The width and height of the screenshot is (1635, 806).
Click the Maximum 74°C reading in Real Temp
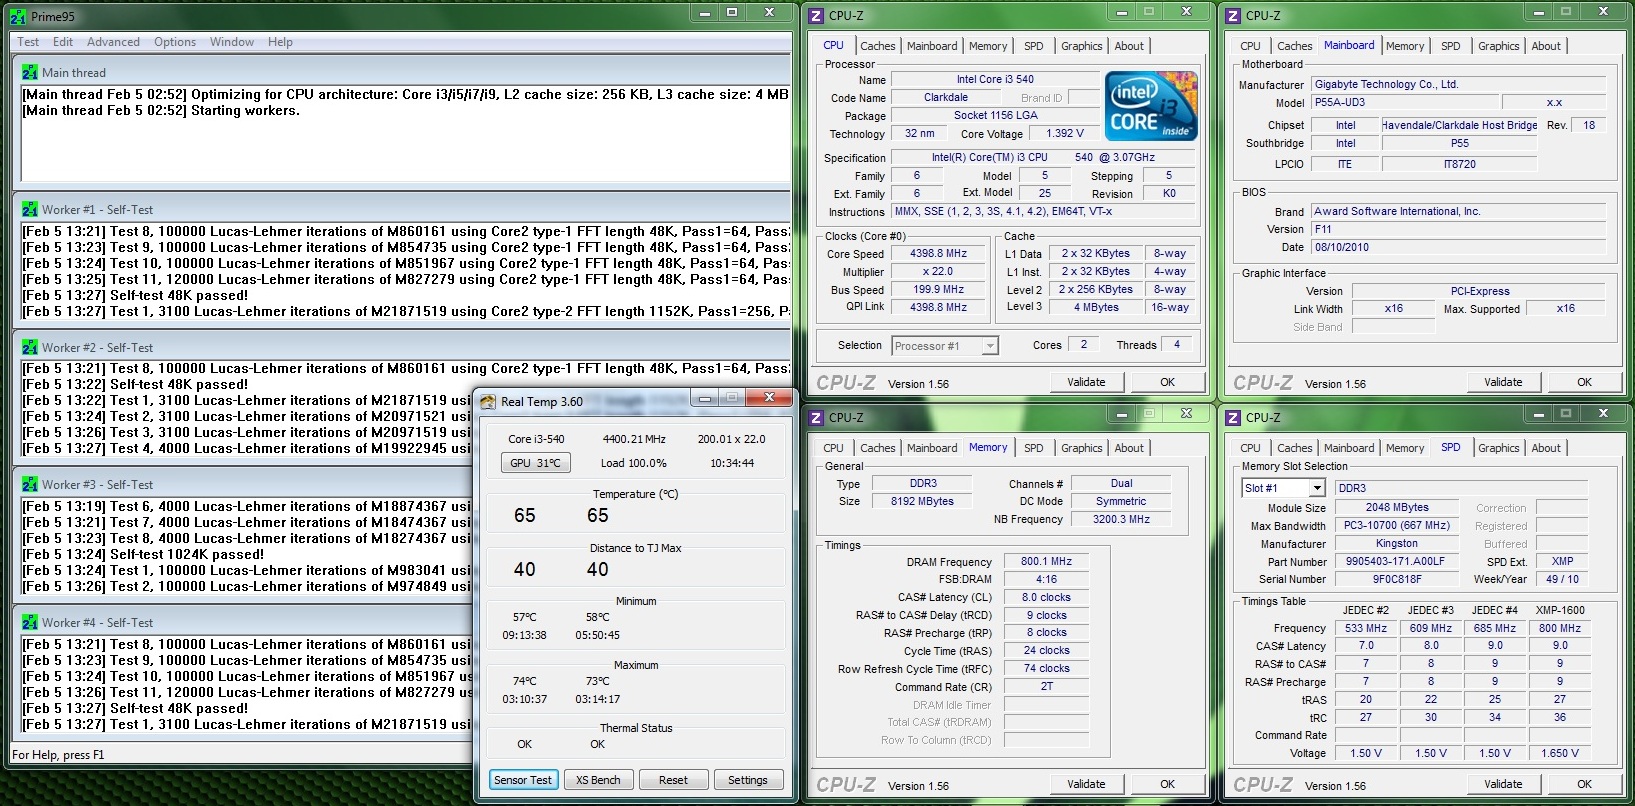click(x=524, y=681)
